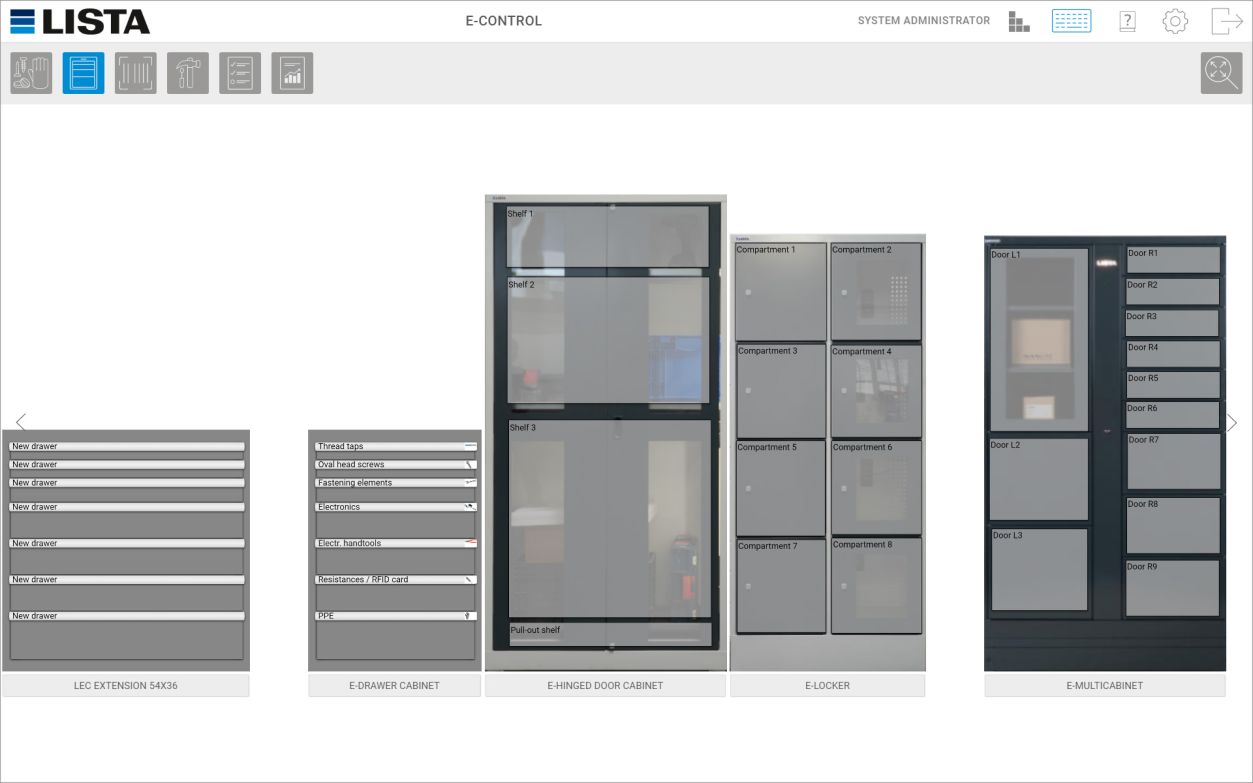This screenshot has height=783, width=1253.
Task: Click the zoom-to-fit magnifier icon
Action: click(x=1221, y=73)
